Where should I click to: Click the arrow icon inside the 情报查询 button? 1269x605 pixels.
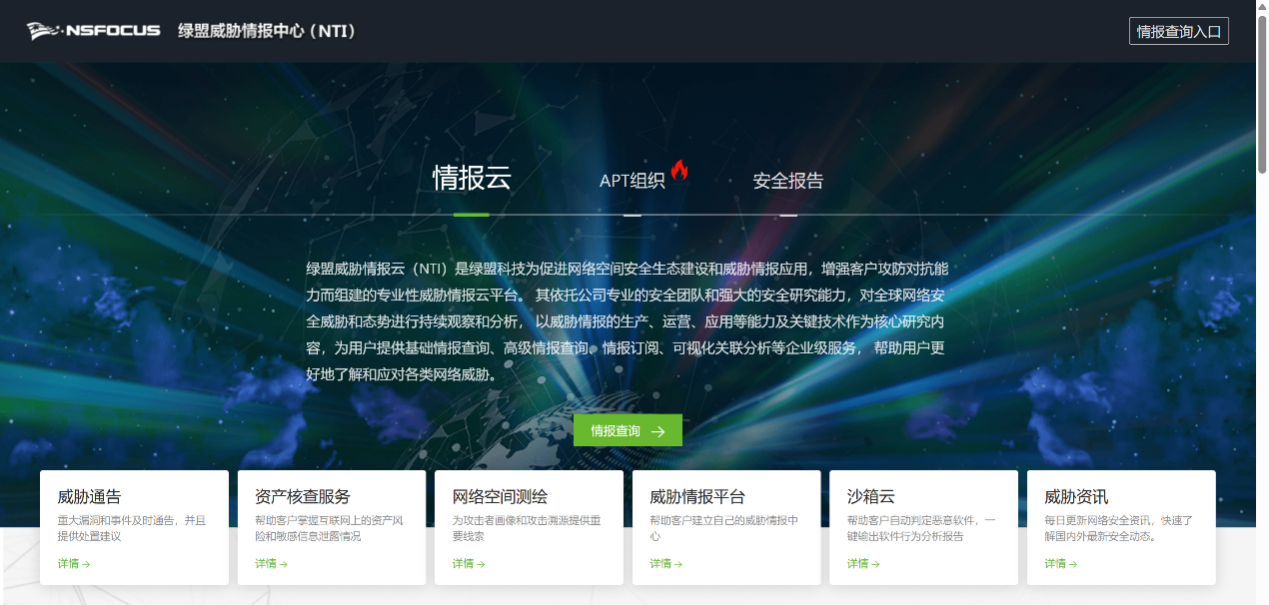(x=656, y=430)
